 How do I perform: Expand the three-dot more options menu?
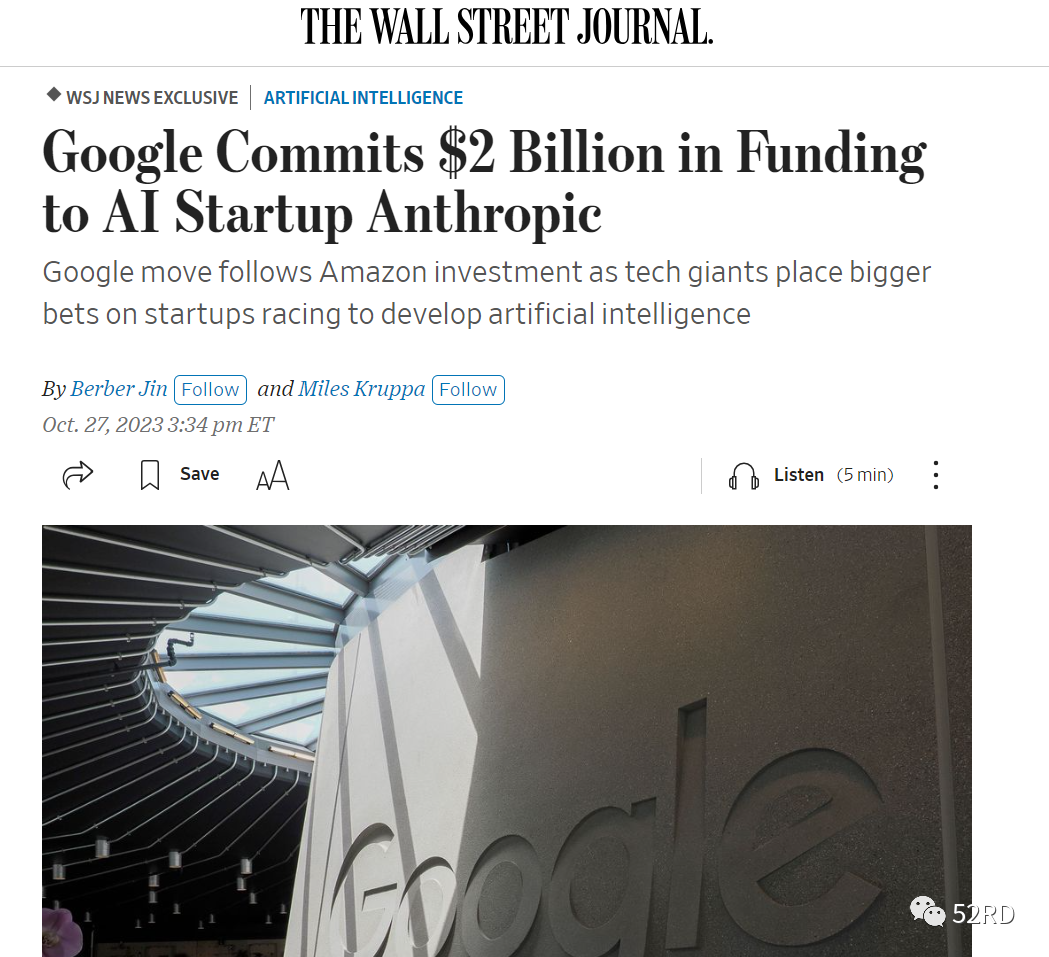pyautogui.click(x=935, y=475)
